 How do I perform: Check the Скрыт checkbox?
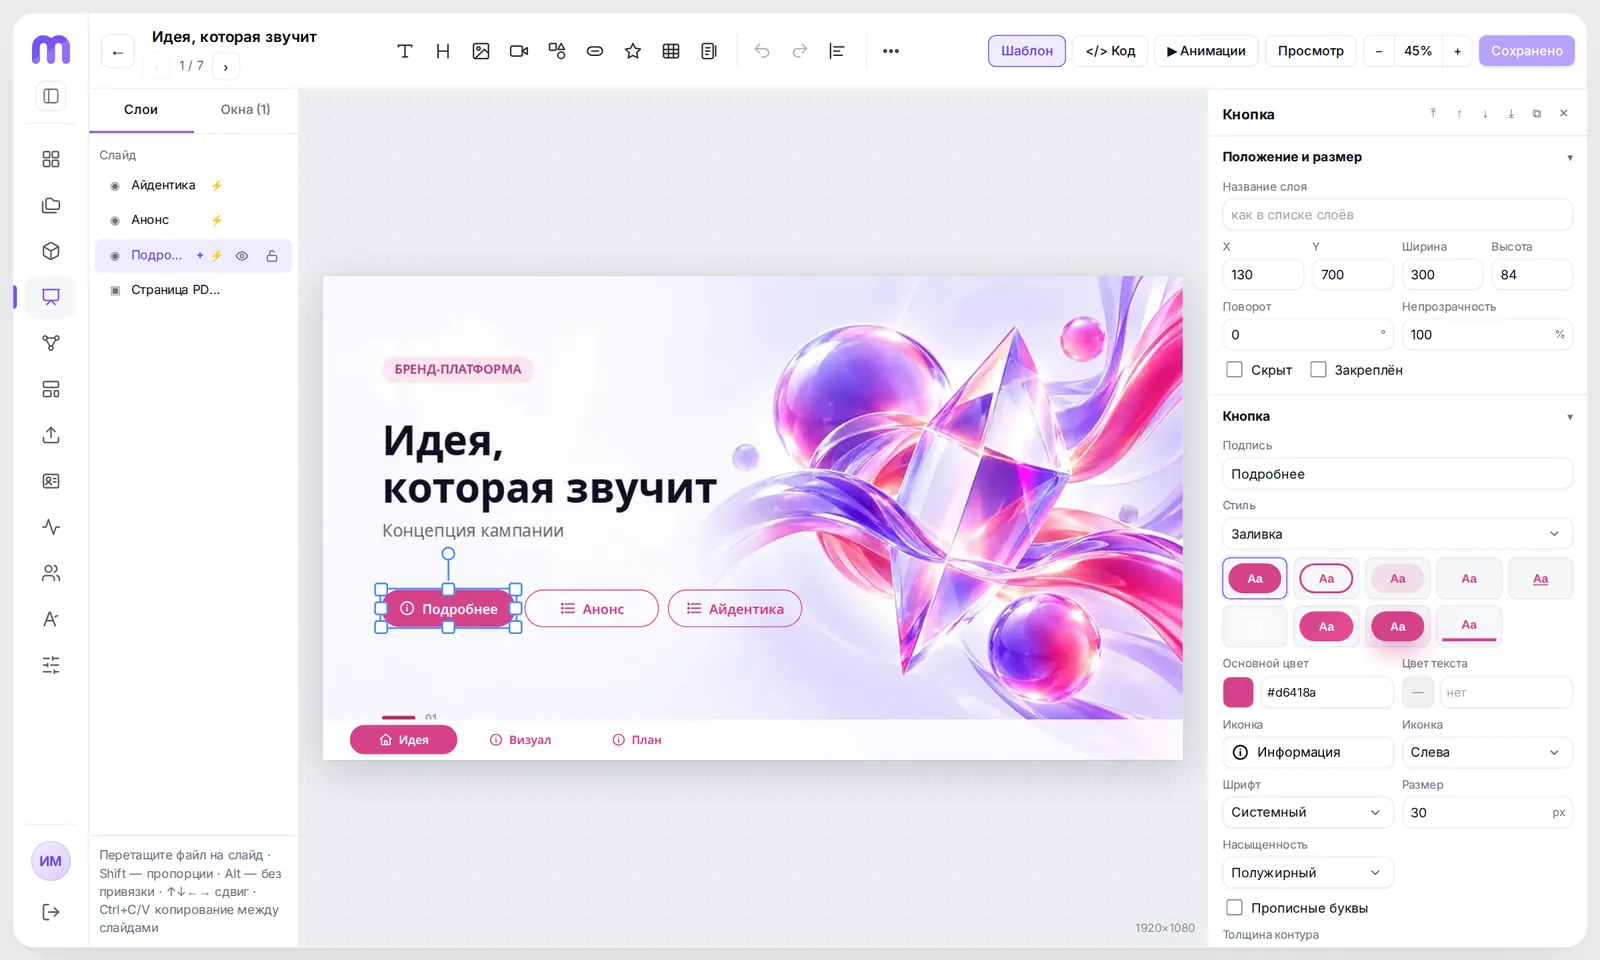[1234, 370]
